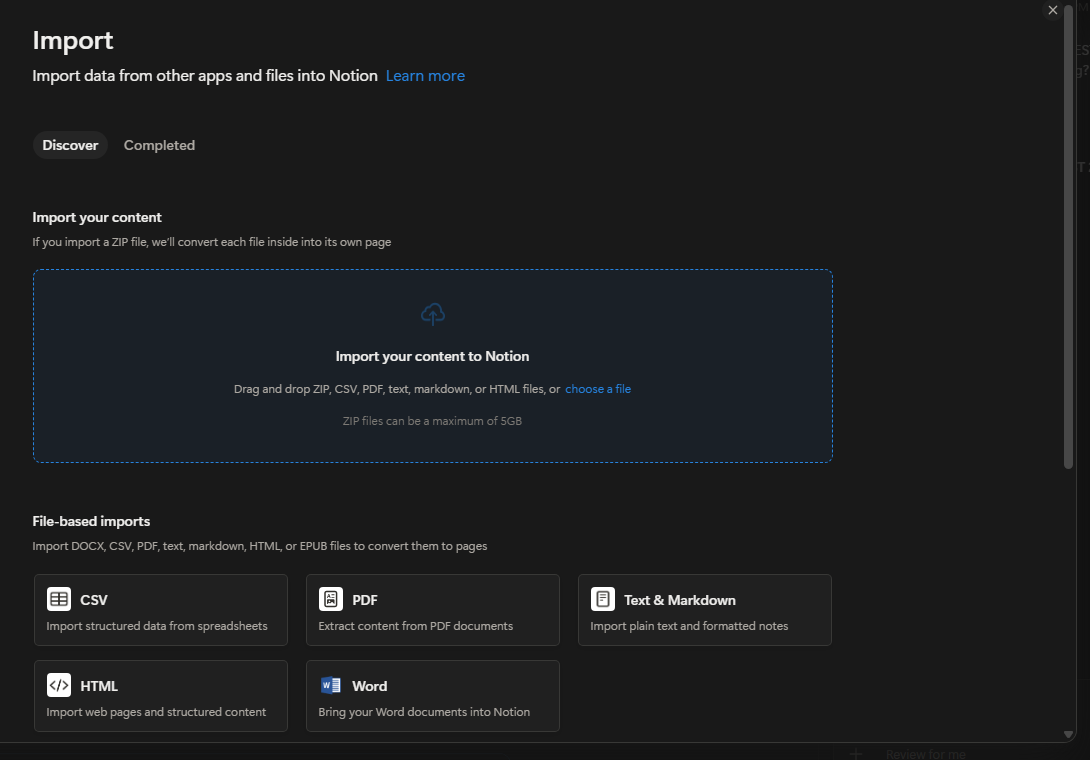Click the PDF document icon

pos(331,599)
